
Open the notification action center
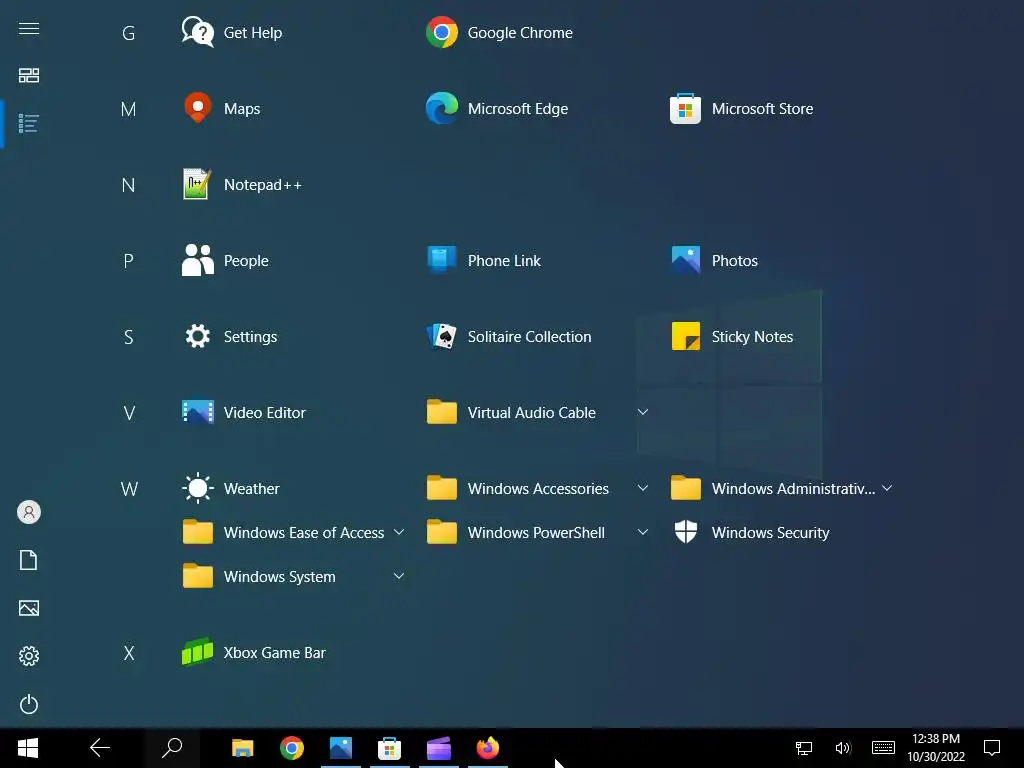992,748
